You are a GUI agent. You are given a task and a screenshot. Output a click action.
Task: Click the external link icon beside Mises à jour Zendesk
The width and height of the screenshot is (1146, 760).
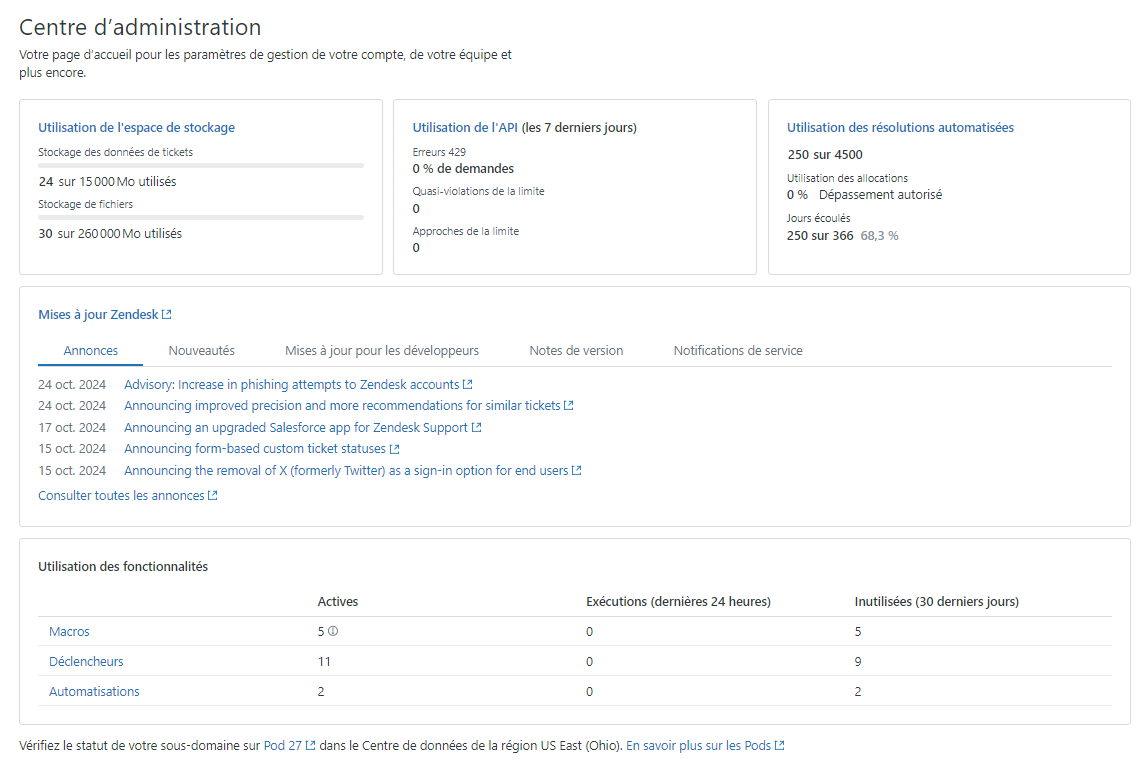tap(167, 314)
